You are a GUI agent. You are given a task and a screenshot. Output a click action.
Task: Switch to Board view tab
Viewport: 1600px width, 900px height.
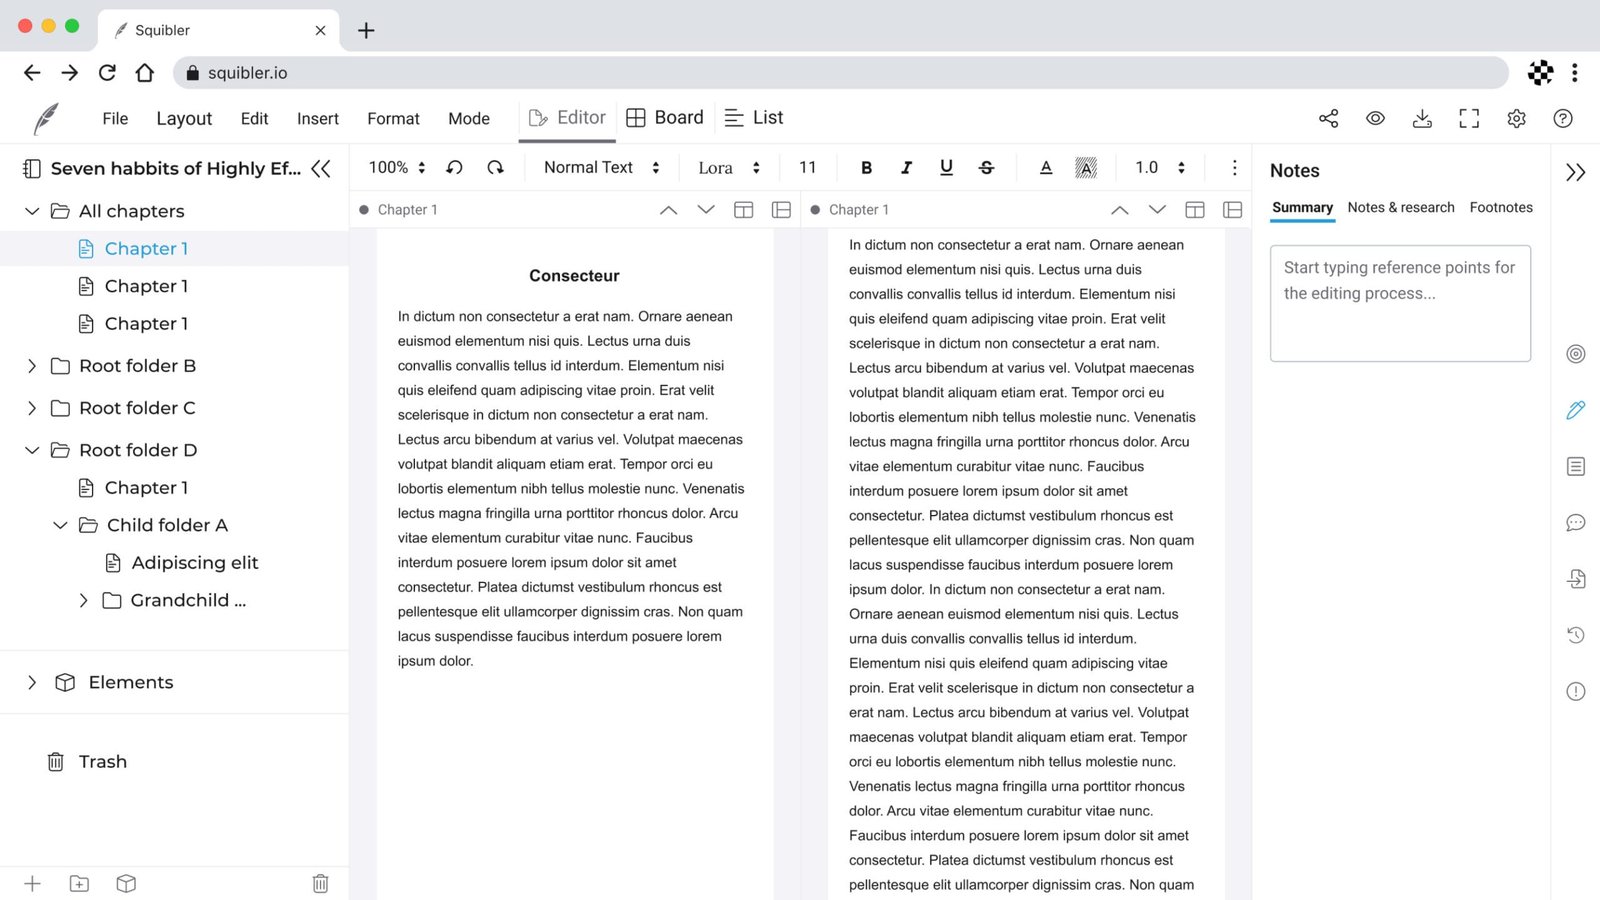point(665,118)
